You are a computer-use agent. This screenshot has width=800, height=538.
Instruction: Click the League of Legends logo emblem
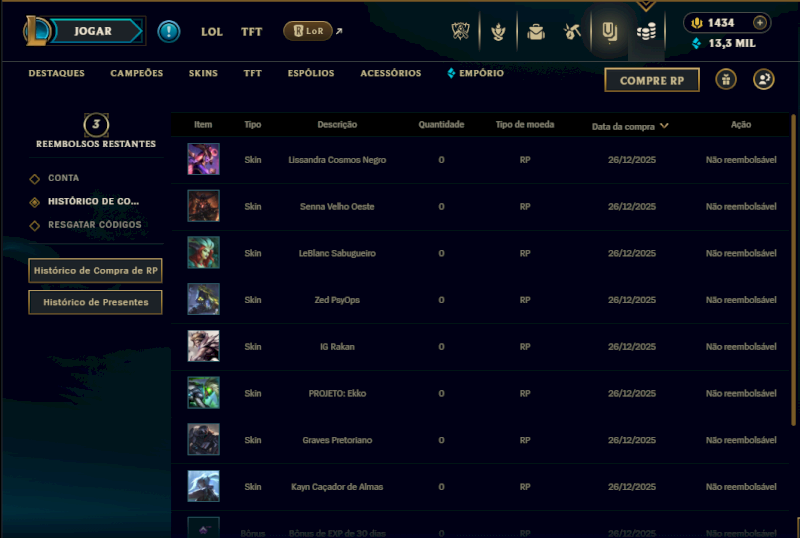[x=36, y=31]
